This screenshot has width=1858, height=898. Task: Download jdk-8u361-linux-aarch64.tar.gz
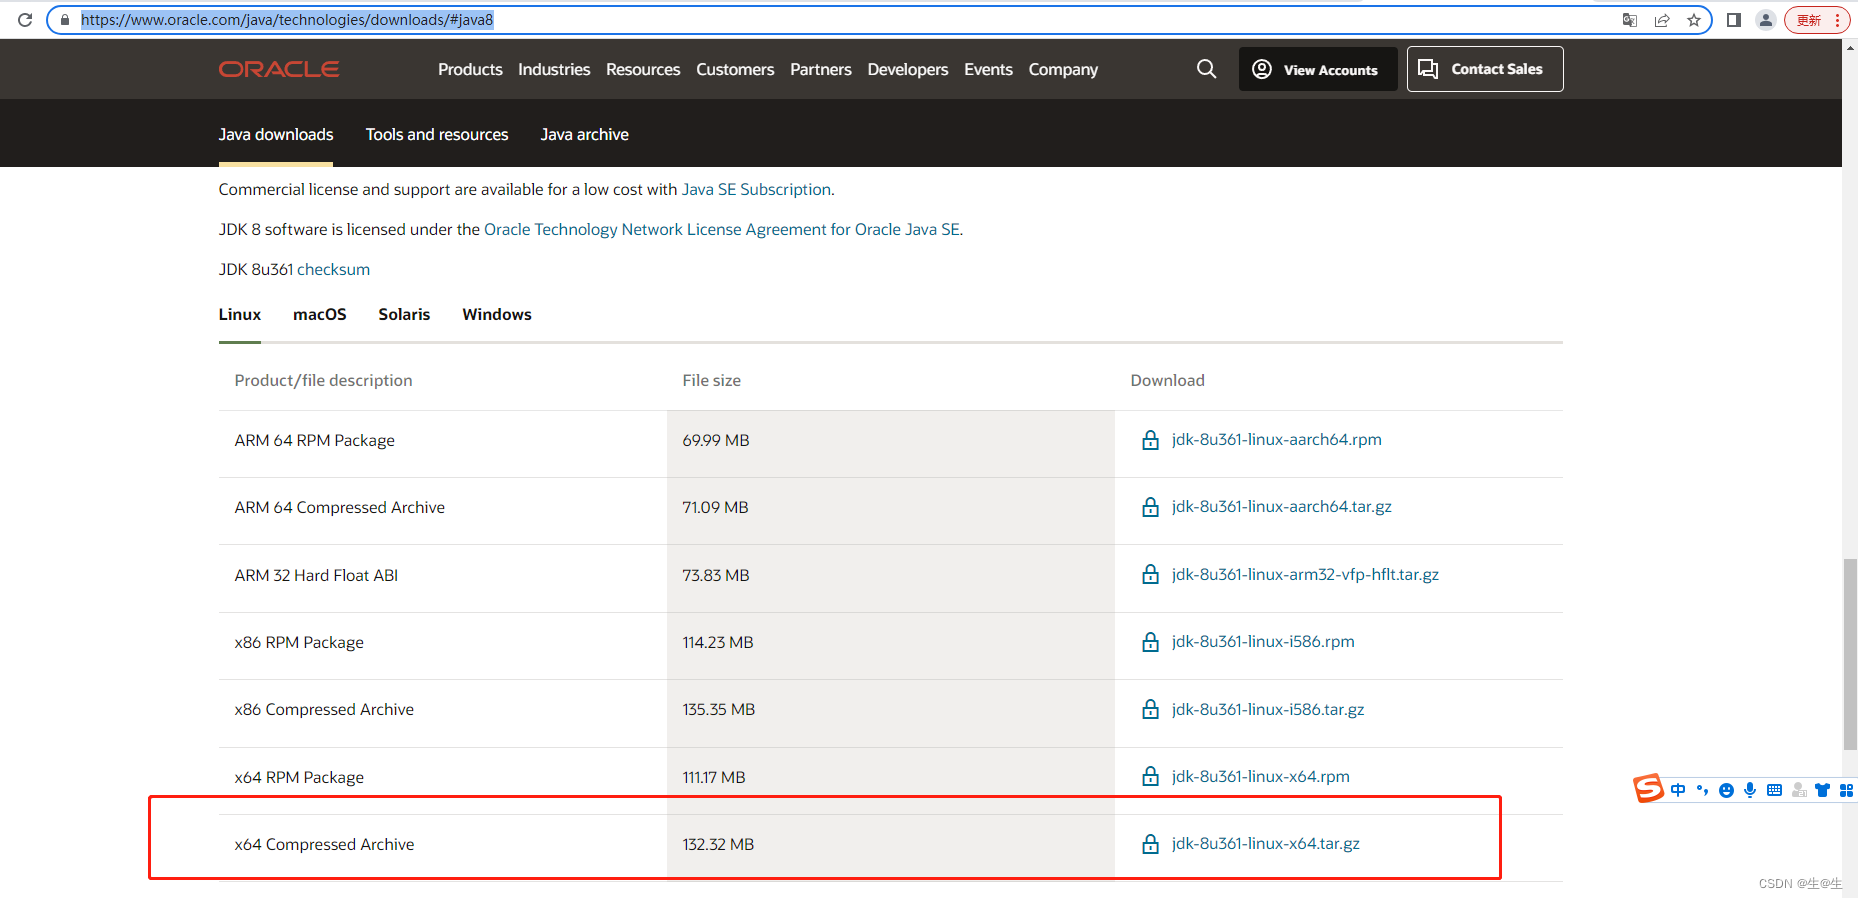pyautogui.click(x=1282, y=506)
